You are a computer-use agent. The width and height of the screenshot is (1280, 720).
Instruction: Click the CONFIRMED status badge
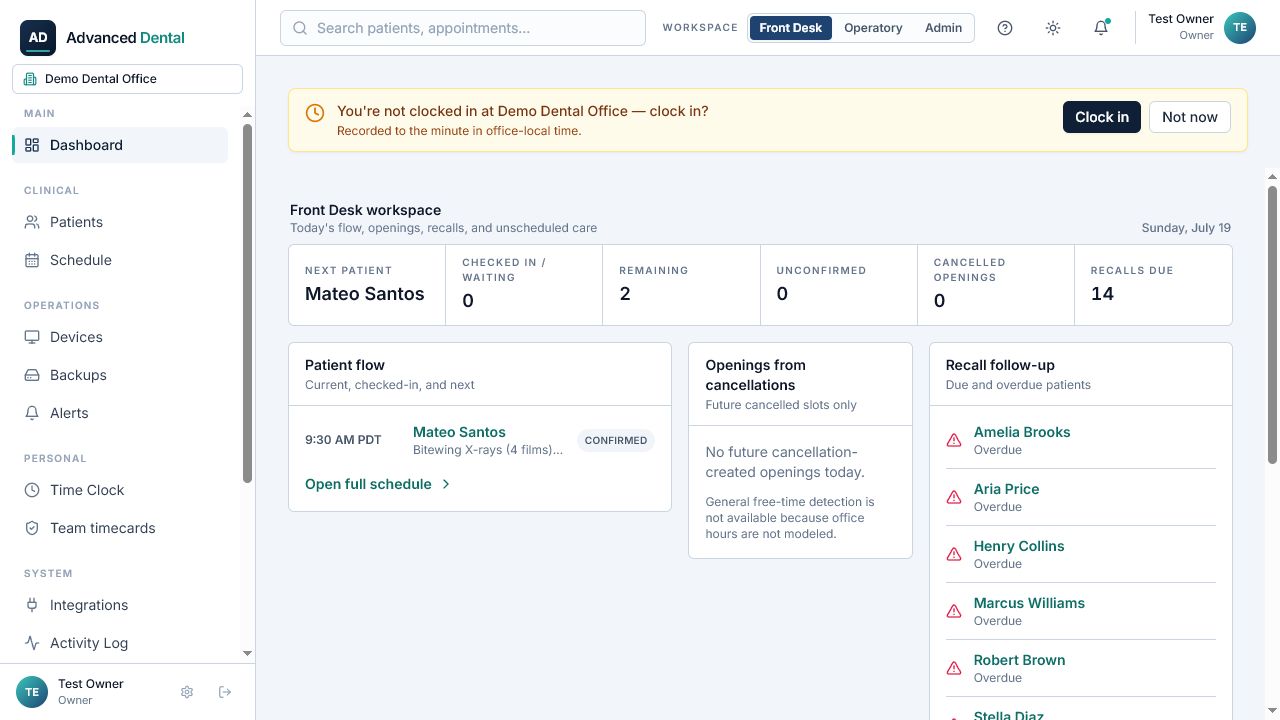pos(616,440)
